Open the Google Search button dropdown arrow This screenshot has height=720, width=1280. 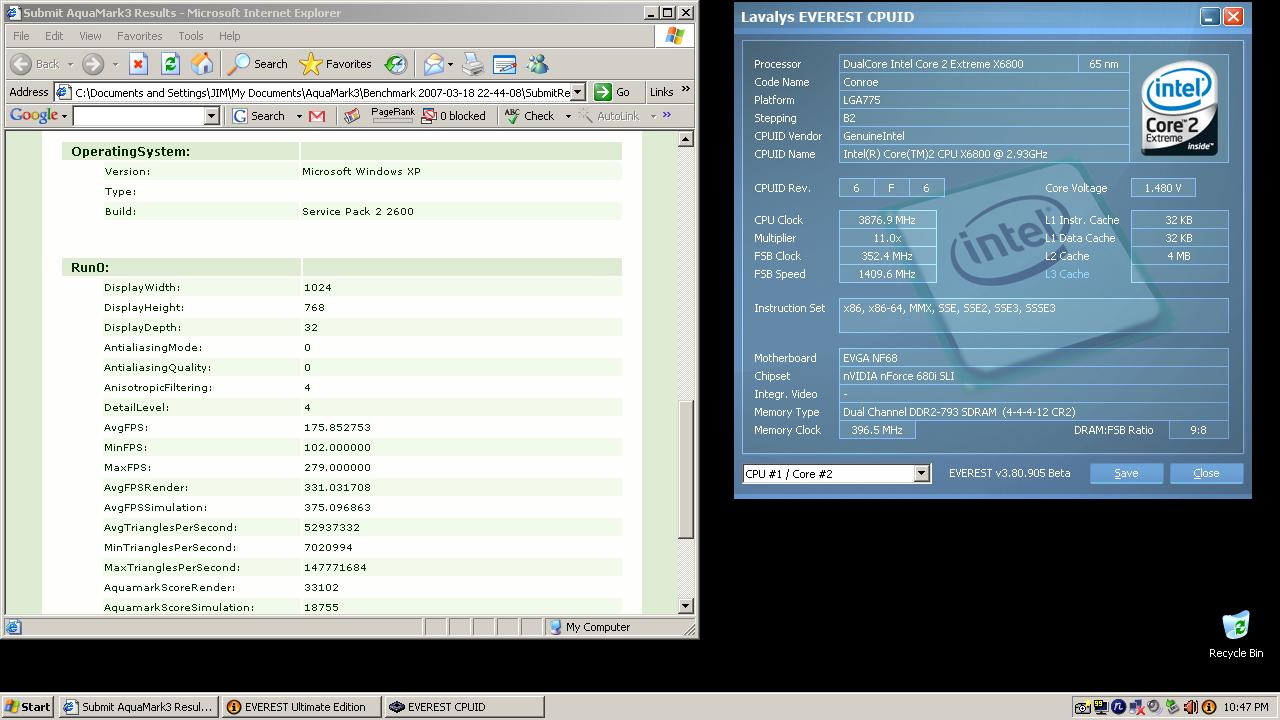coord(298,116)
